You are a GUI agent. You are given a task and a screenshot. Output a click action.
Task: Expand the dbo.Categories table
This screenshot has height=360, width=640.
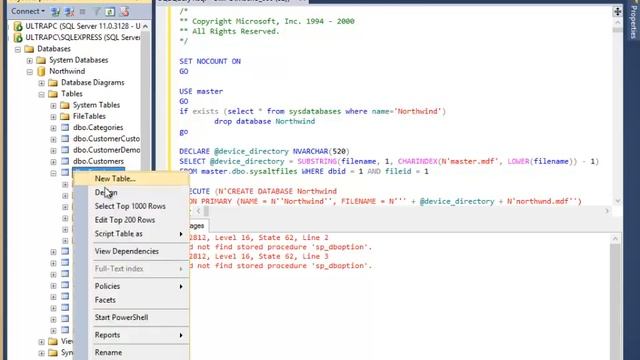(x=53, y=128)
